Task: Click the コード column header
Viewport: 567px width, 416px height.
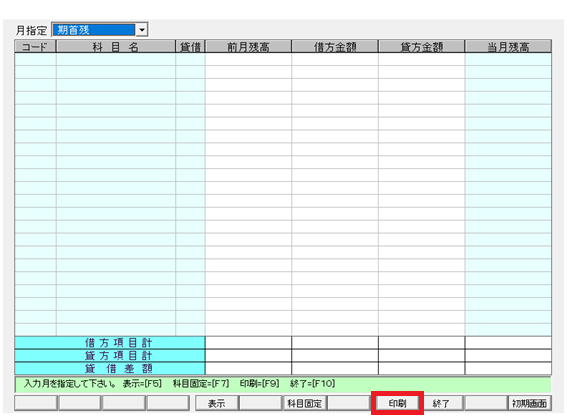Action: [x=35, y=47]
